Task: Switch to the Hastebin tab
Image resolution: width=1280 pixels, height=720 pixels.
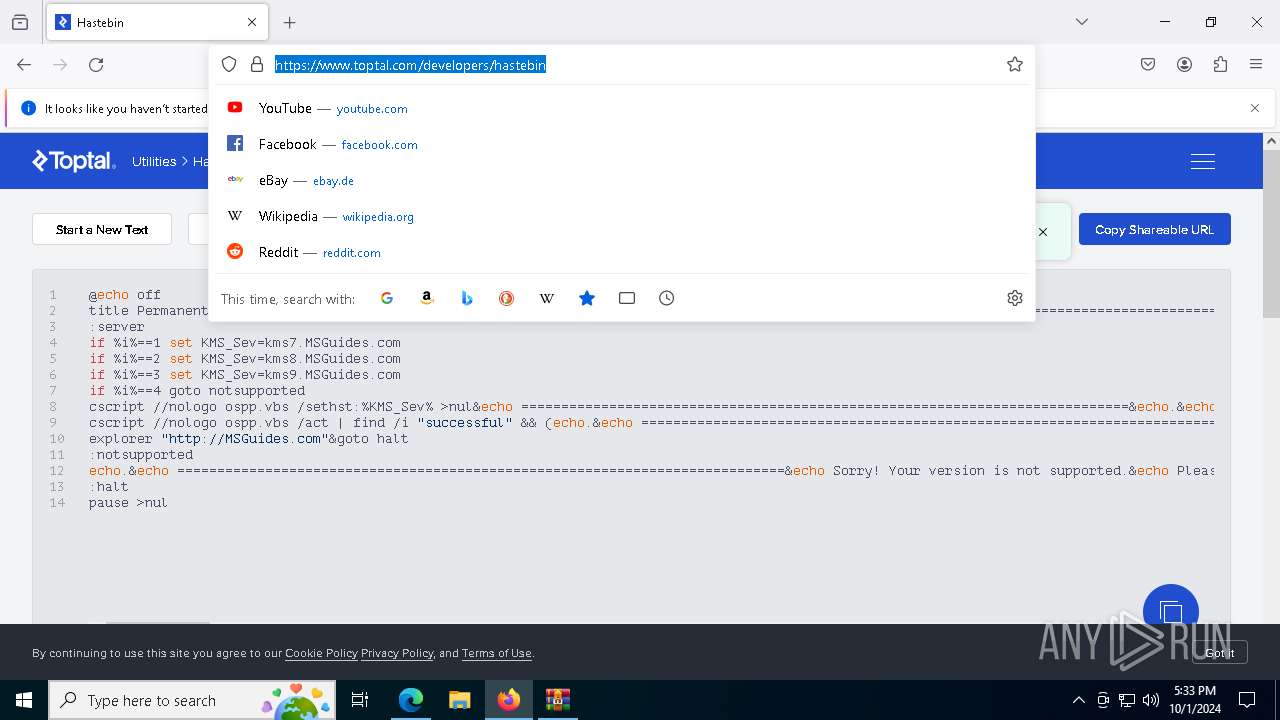Action: [157, 22]
